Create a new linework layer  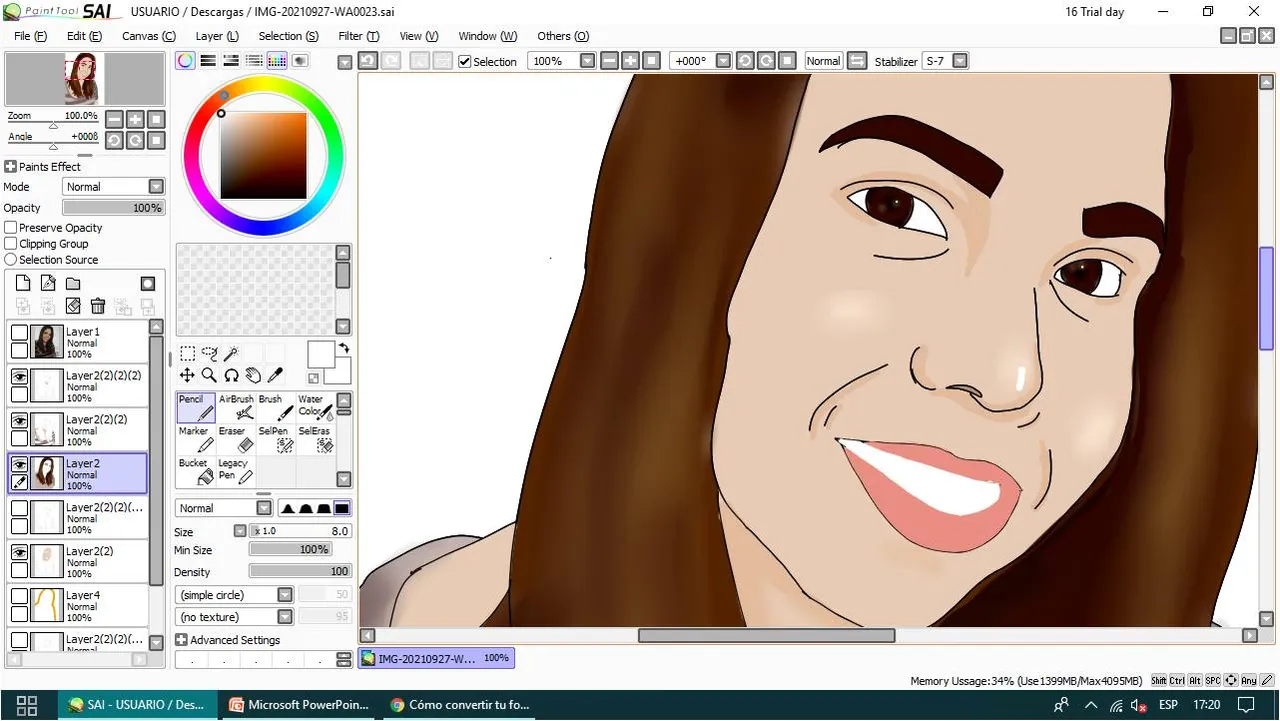(48, 284)
